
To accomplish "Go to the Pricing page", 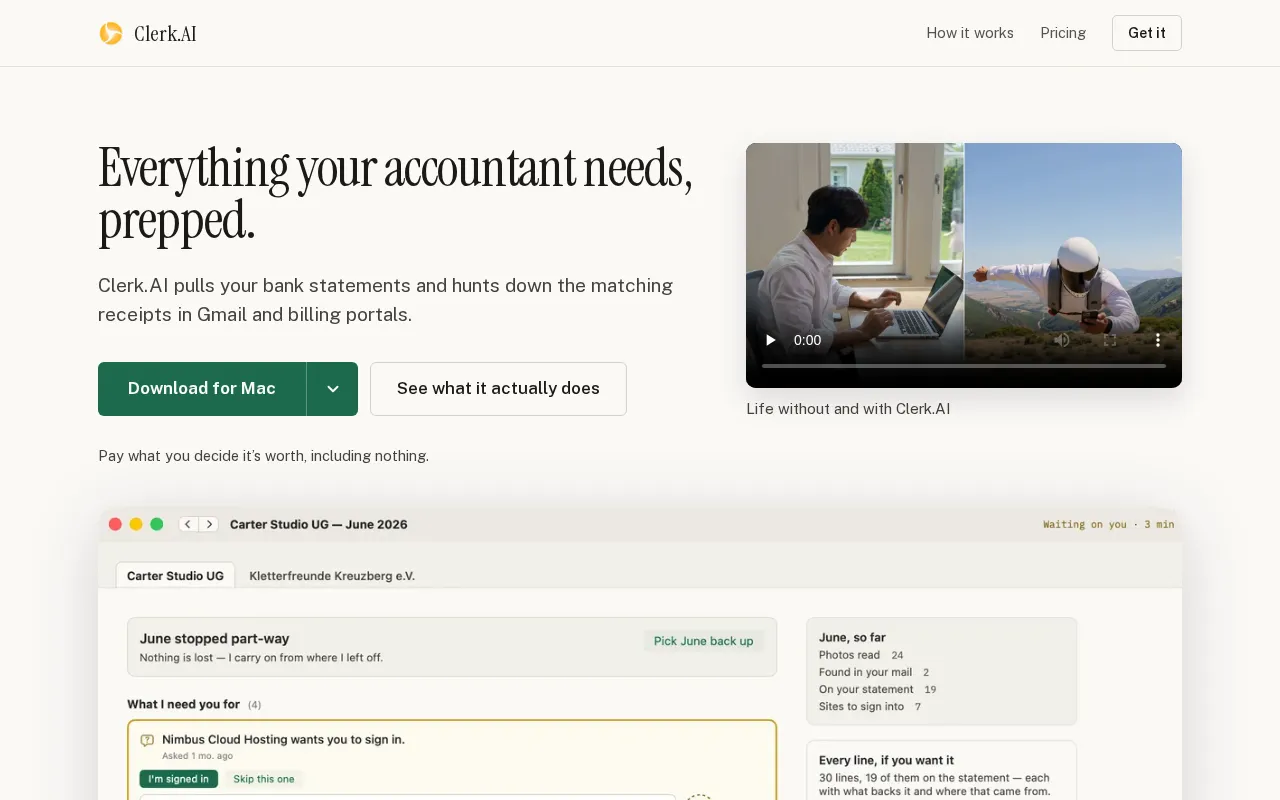I will click(x=1063, y=33).
